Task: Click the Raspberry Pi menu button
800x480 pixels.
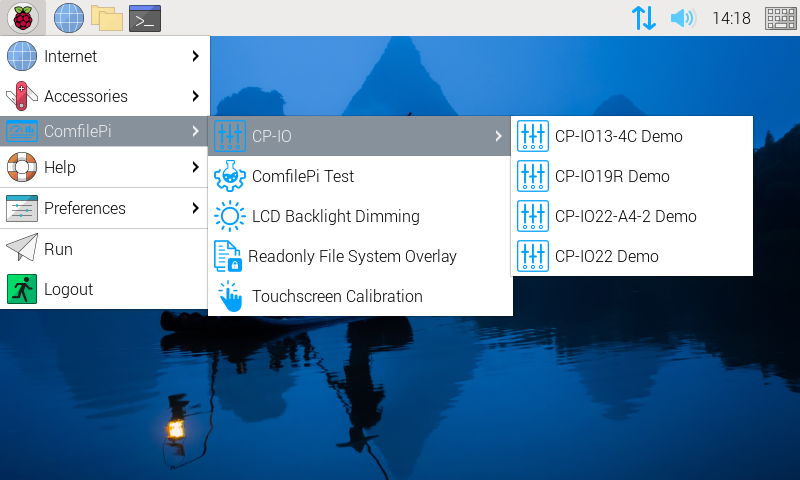Action: pos(22,18)
